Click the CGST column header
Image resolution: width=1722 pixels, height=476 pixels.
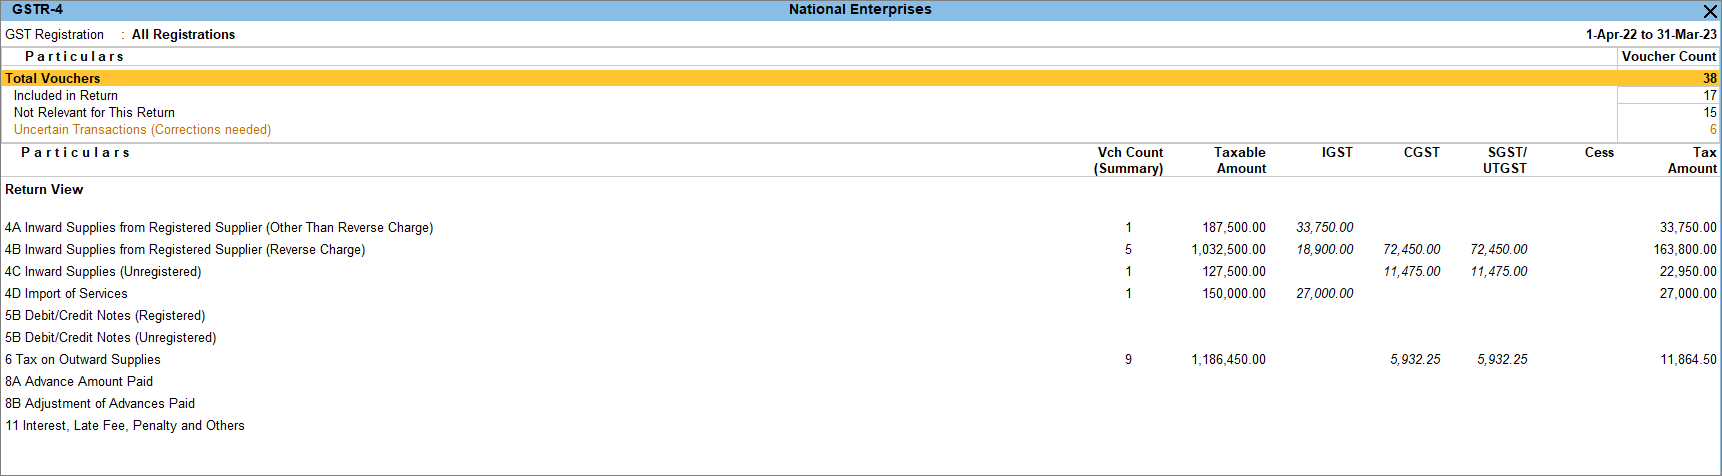1421,153
